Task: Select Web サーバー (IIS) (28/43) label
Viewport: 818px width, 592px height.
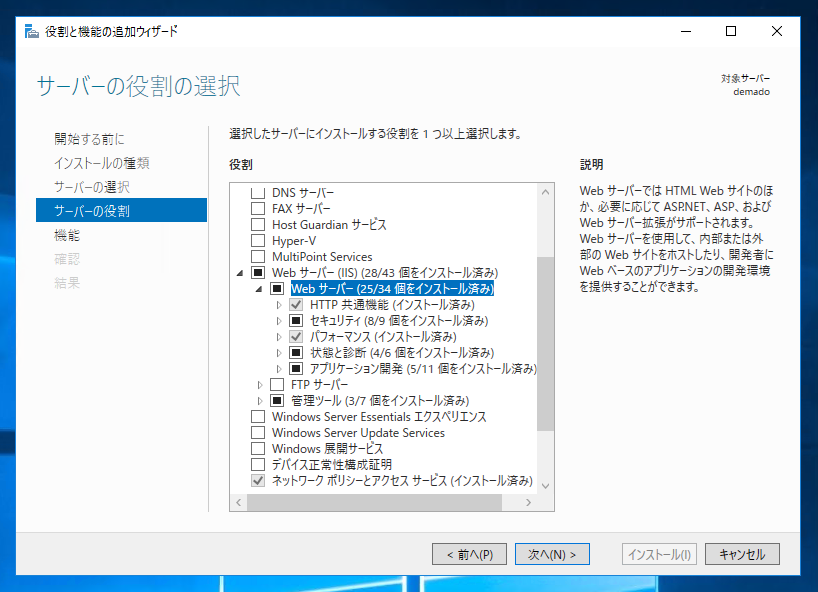Action: coord(385,273)
